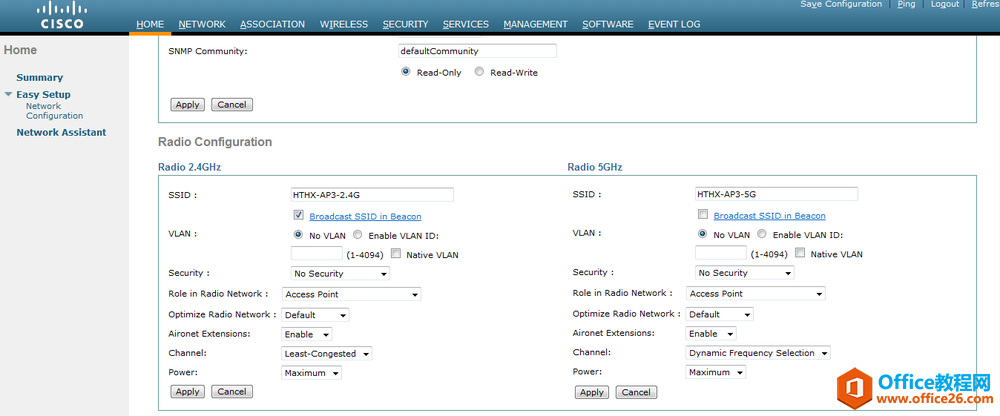
Task: Open the SOFTWARE tab
Action: click(x=608, y=24)
